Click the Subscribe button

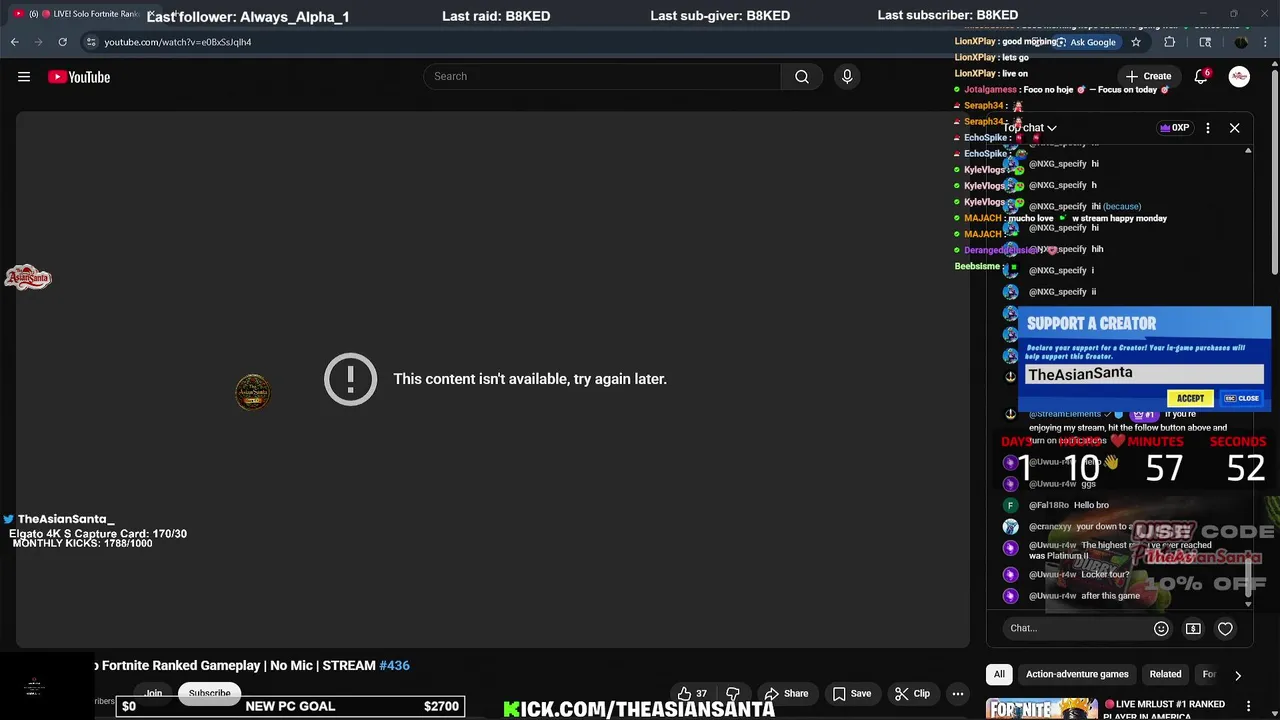pyautogui.click(x=210, y=693)
